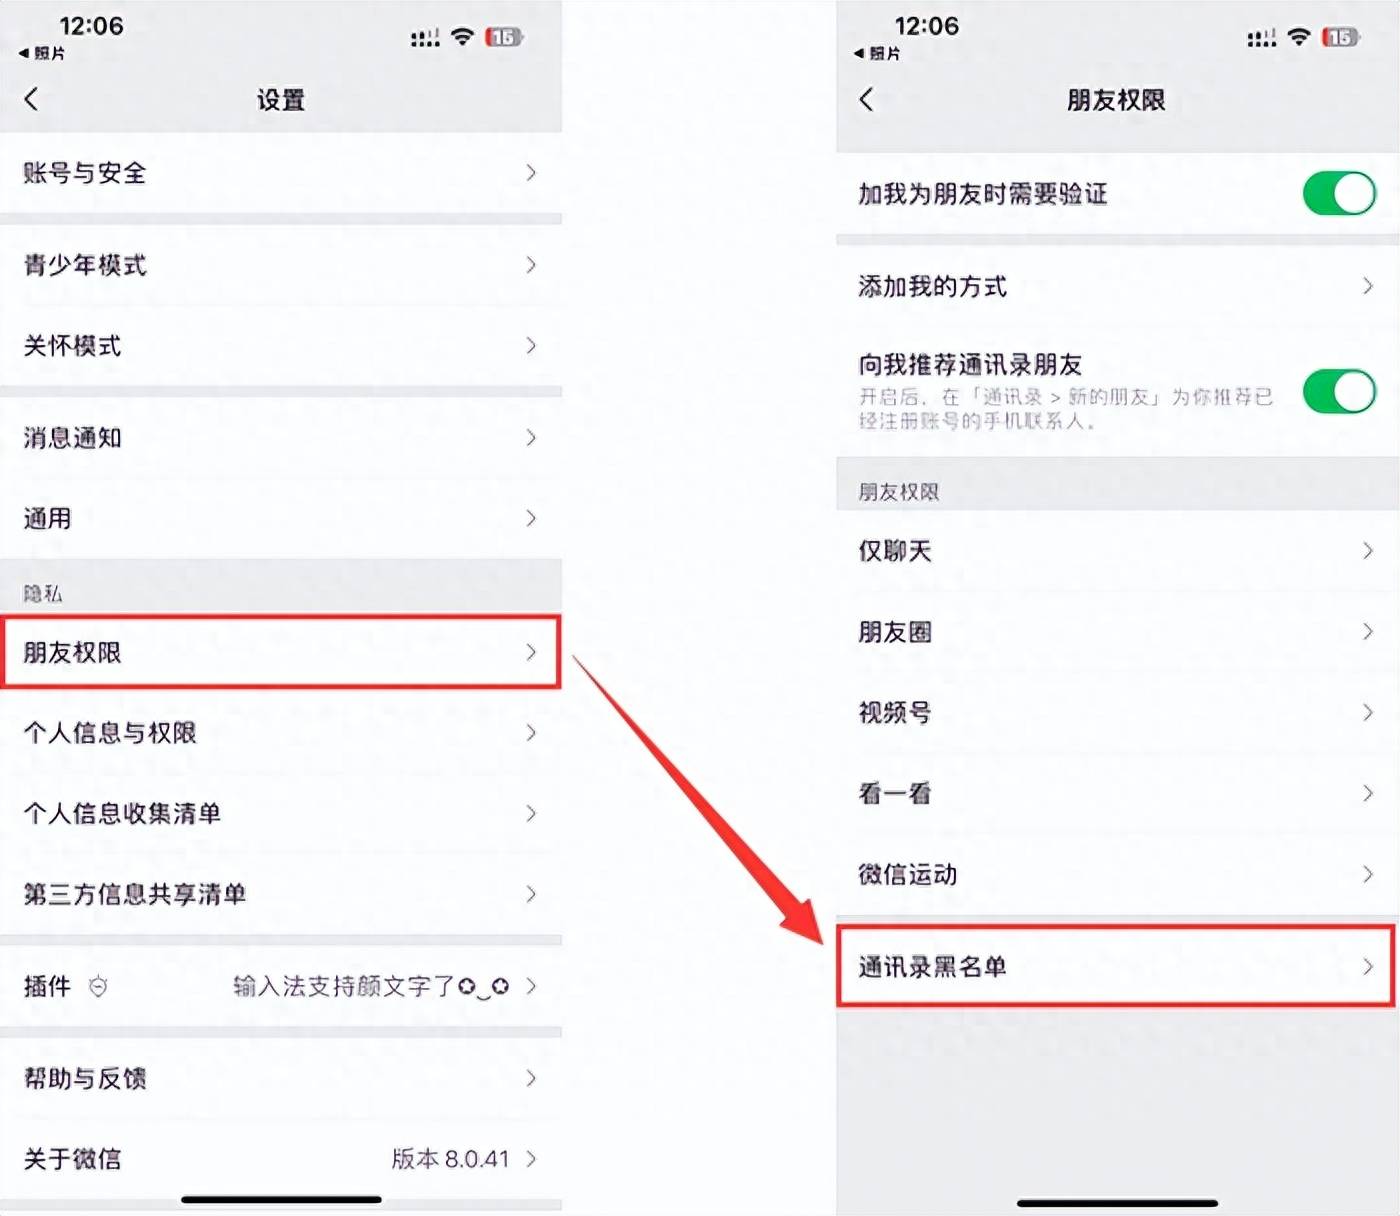Toggle 加我为朋友时需要验证 switch off
The width and height of the screenshot is (1400, 1216).
coord(1339,193)
